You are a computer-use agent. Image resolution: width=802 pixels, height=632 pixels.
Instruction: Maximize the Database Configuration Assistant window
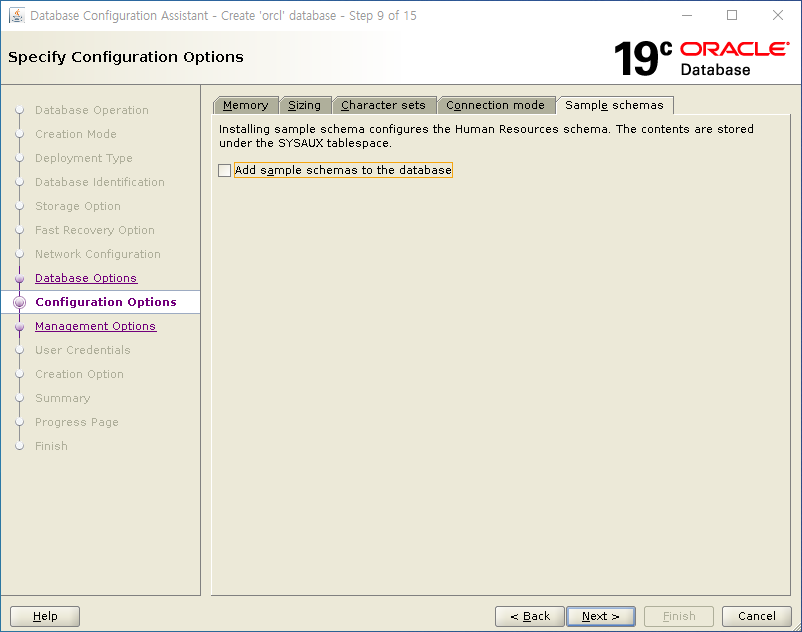click(x=732, y=15)
